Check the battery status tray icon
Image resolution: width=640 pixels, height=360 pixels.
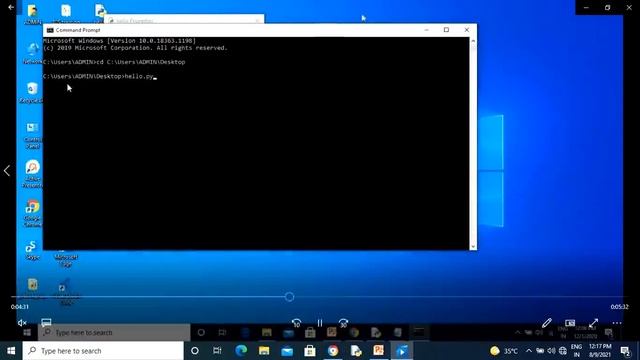click(540, 351)
